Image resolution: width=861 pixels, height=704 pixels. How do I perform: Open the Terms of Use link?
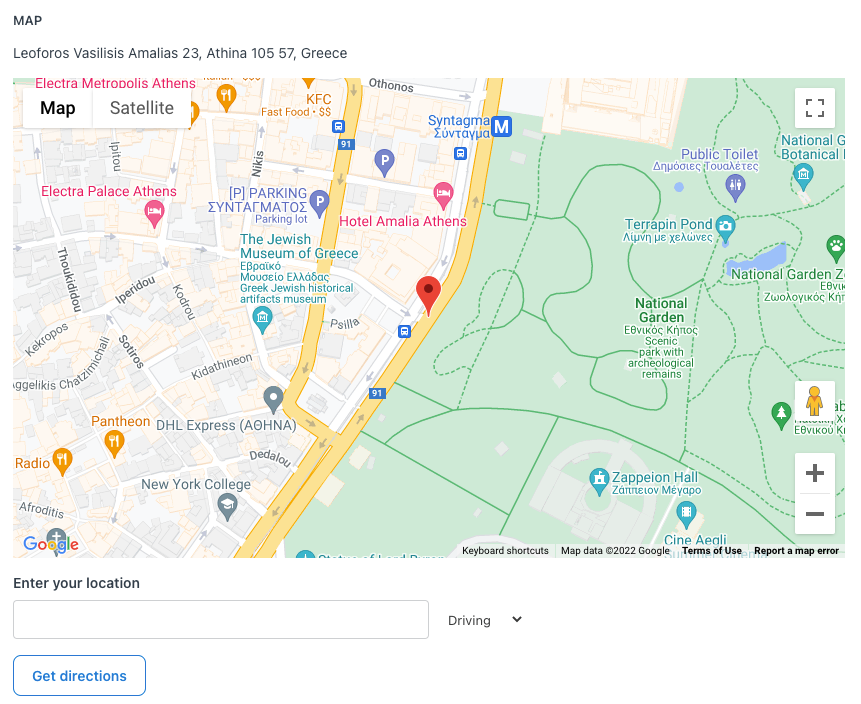click(712, 551)
